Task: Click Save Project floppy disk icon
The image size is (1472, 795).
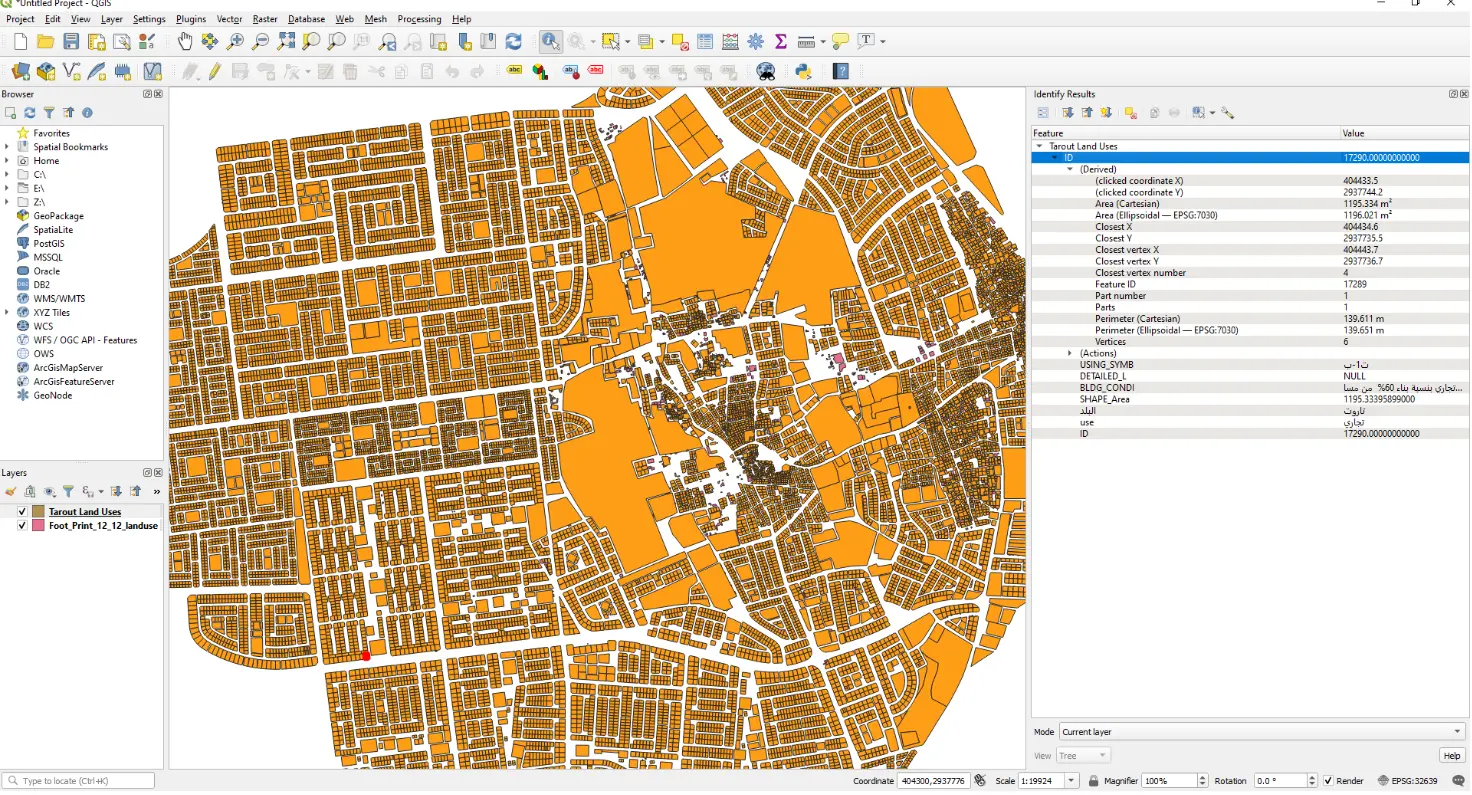Action: pyautogui.click(x=71, y=41)
